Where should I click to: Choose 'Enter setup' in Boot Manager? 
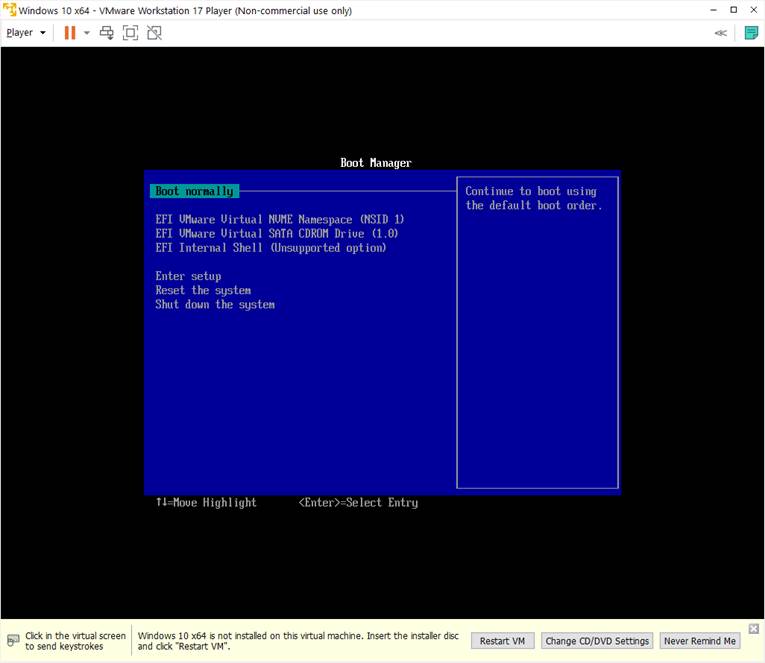click(188, 276)
